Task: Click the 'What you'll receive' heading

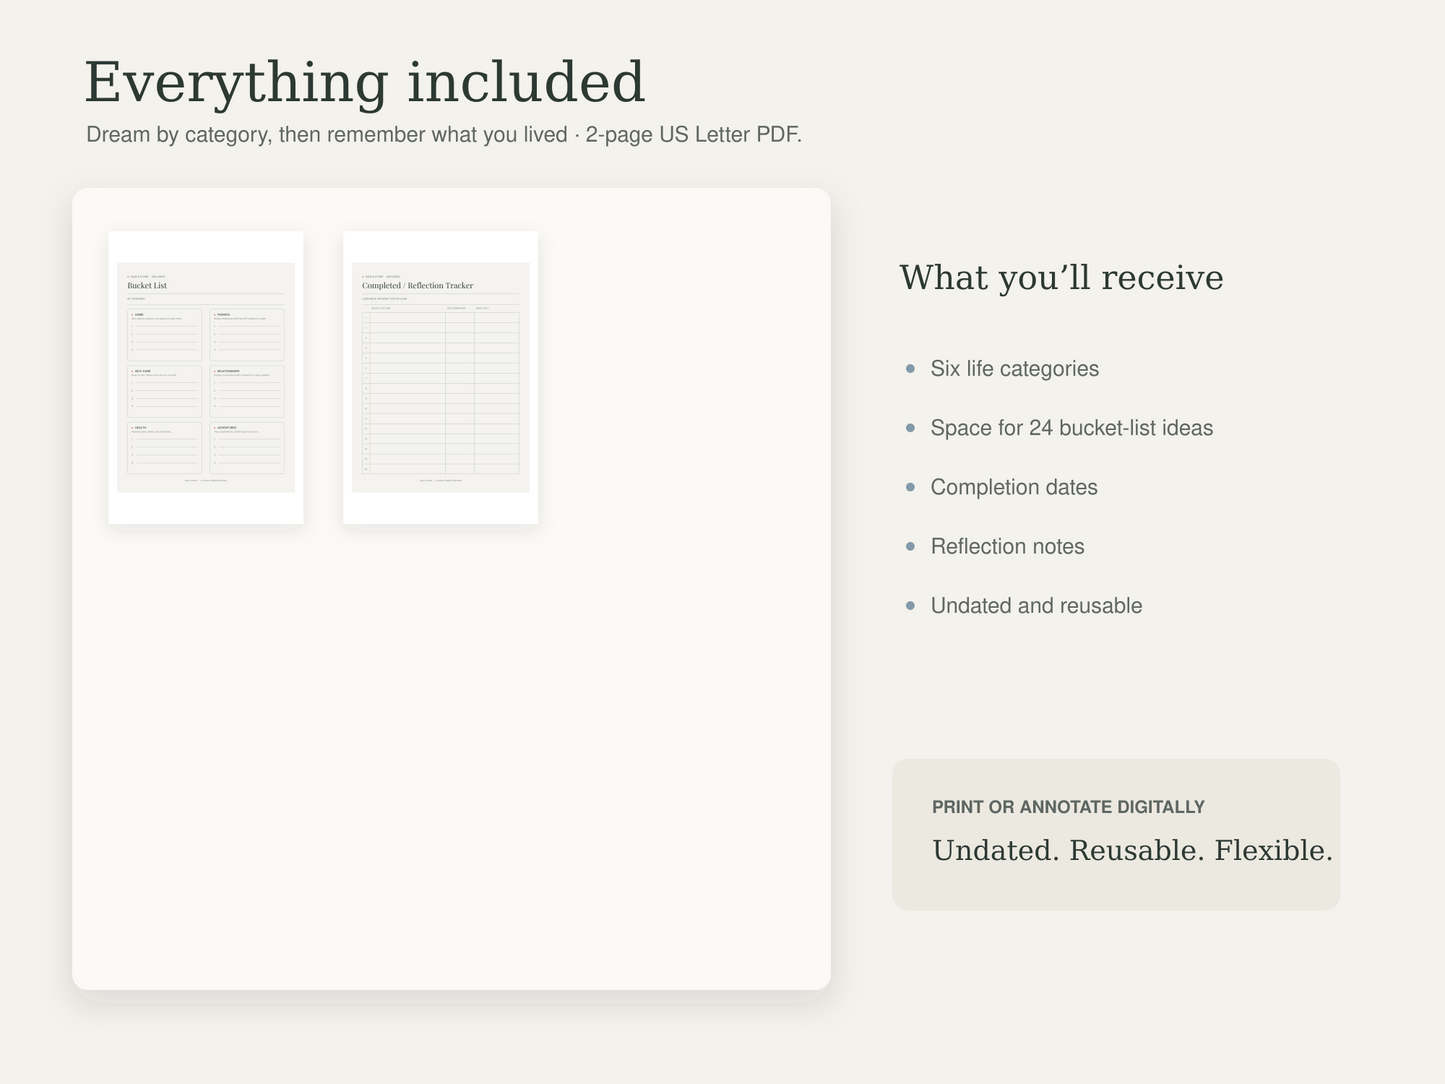Action: pos(1061,277)
